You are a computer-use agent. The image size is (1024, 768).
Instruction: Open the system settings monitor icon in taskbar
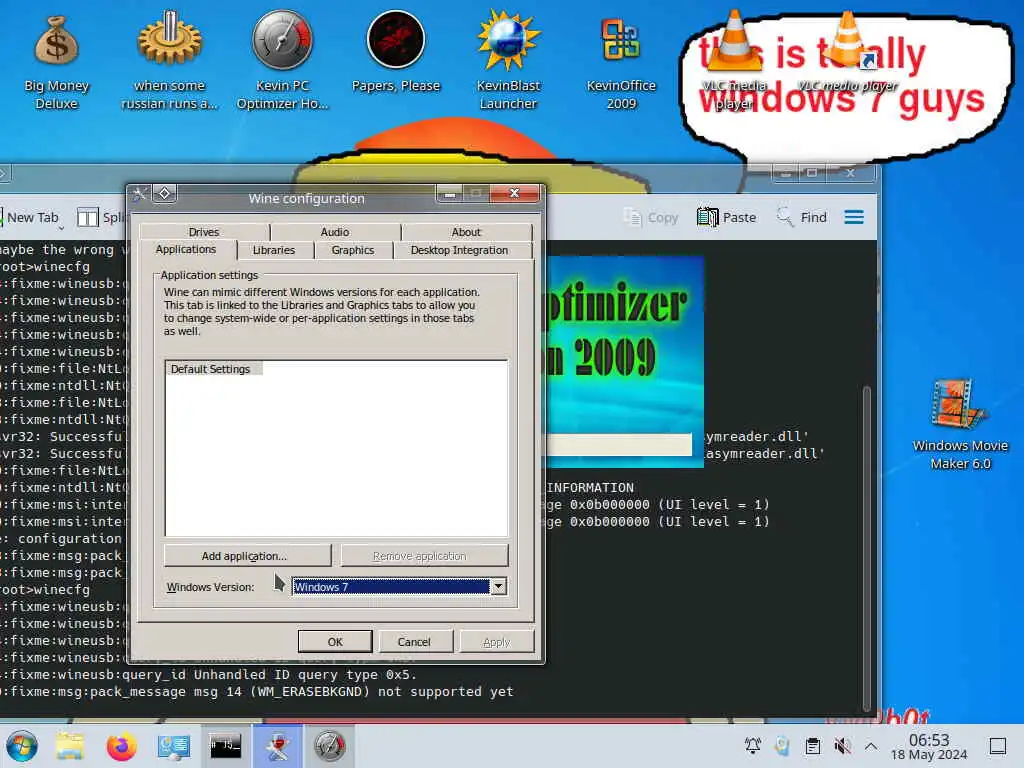[173, 746]
